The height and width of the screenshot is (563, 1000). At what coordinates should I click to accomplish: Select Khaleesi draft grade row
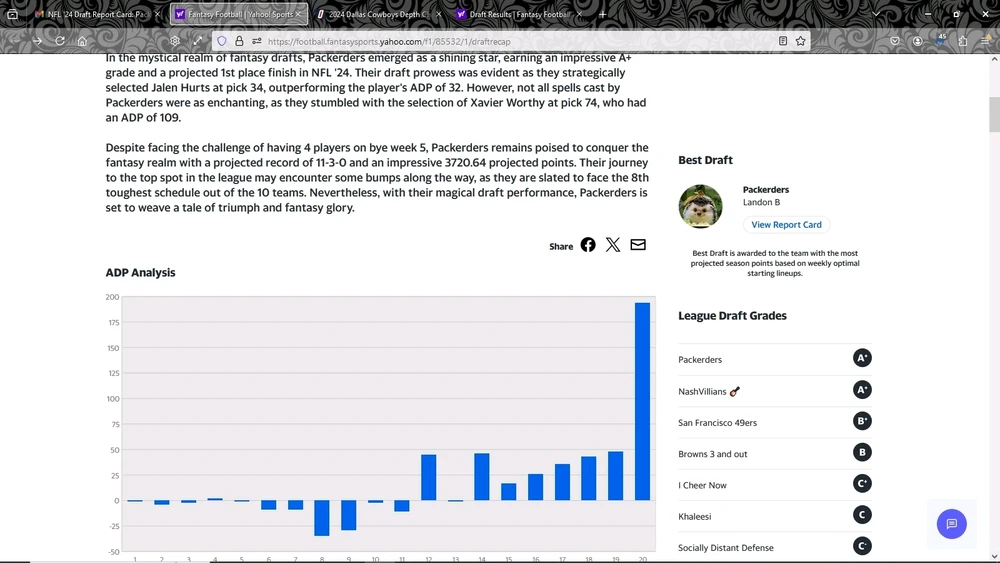coord(775,516)
